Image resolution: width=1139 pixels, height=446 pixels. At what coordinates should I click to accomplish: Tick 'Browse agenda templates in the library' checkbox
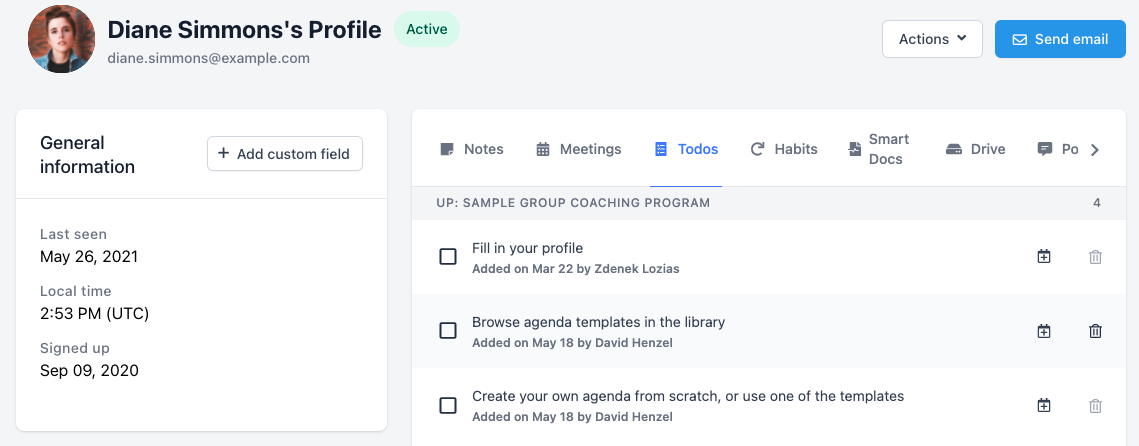(x=448, y=331)
